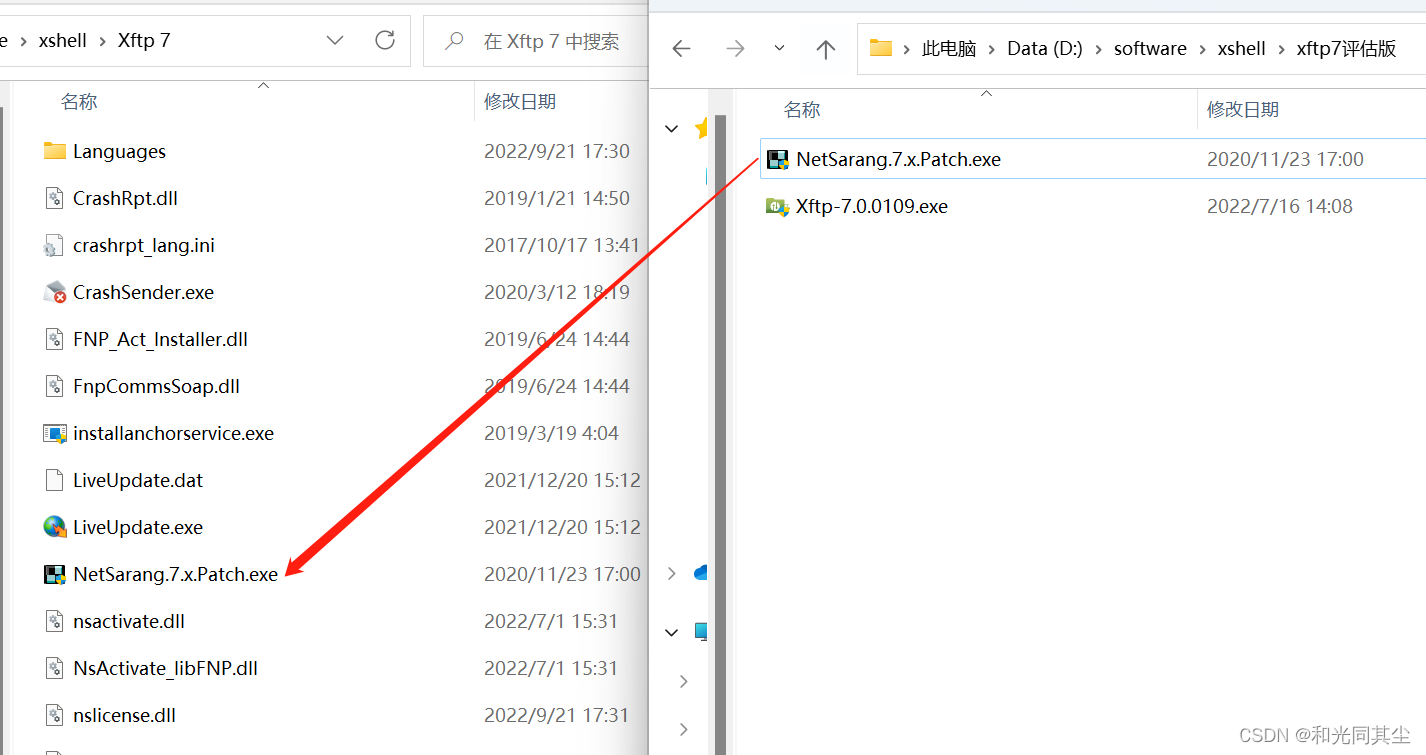The image size is (1426, 755).
Task: Select installanchorservice.exe file name
Action: click(173, 433)
